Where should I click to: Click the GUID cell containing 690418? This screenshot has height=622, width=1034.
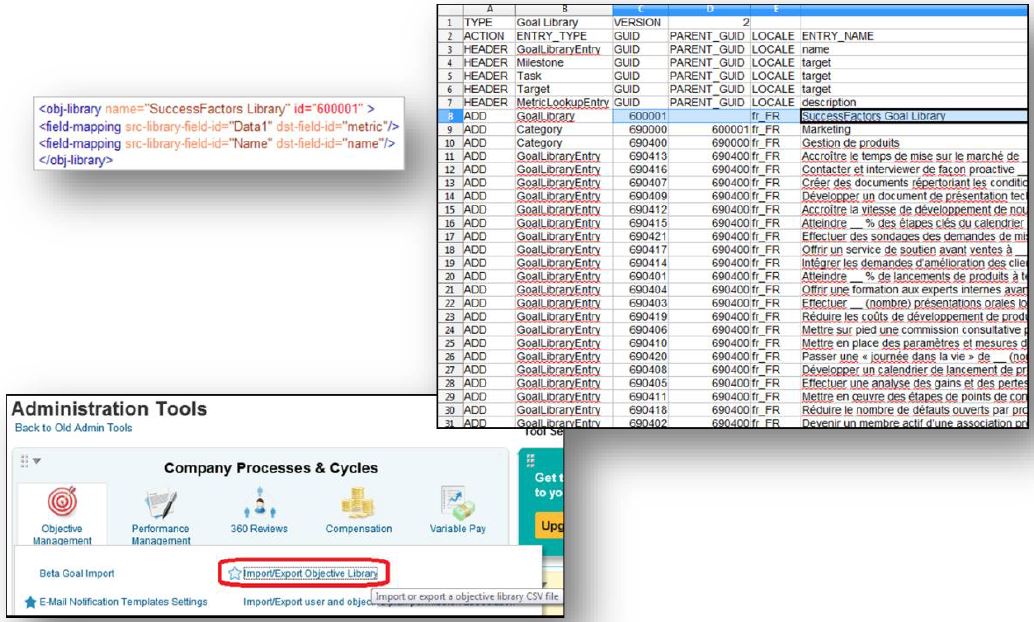640,410
